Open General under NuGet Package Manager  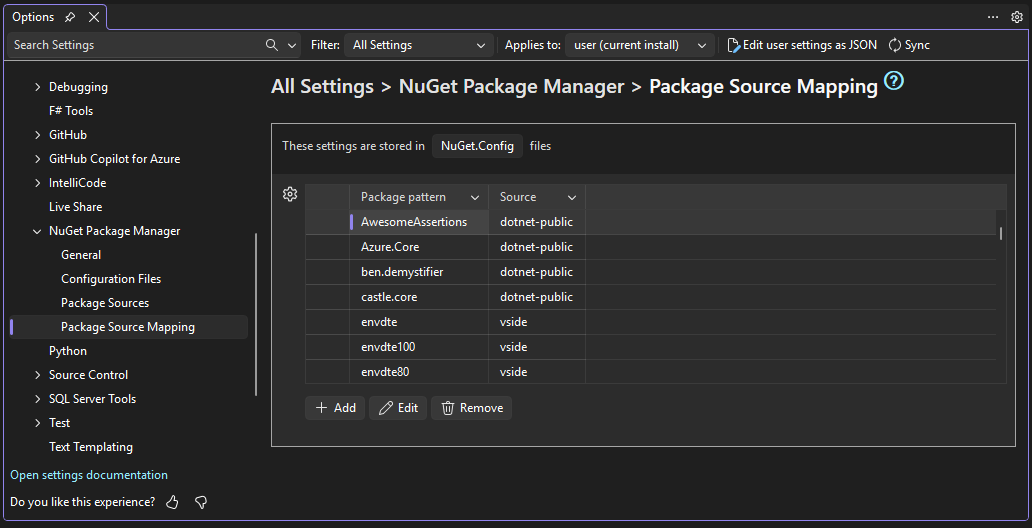coord(81,255)
